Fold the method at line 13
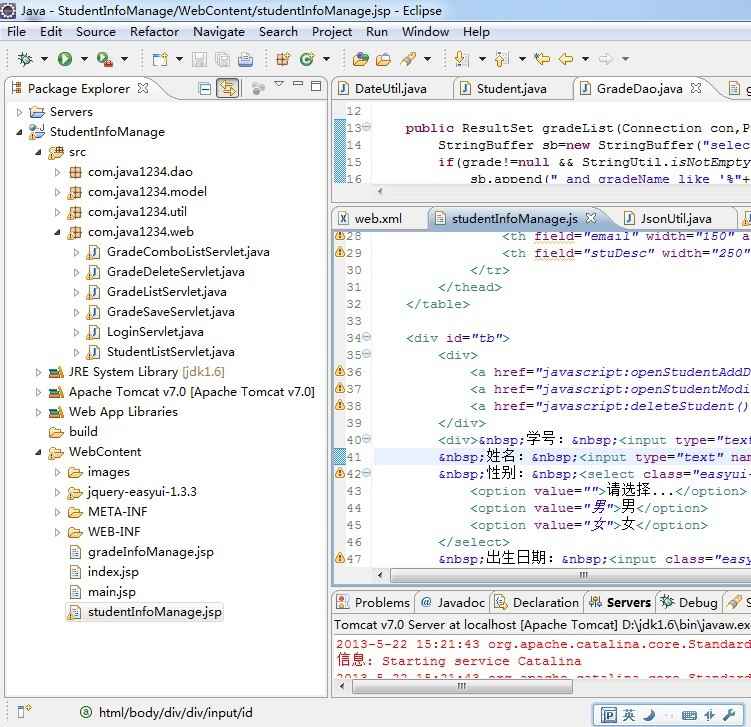 (367, 127)
